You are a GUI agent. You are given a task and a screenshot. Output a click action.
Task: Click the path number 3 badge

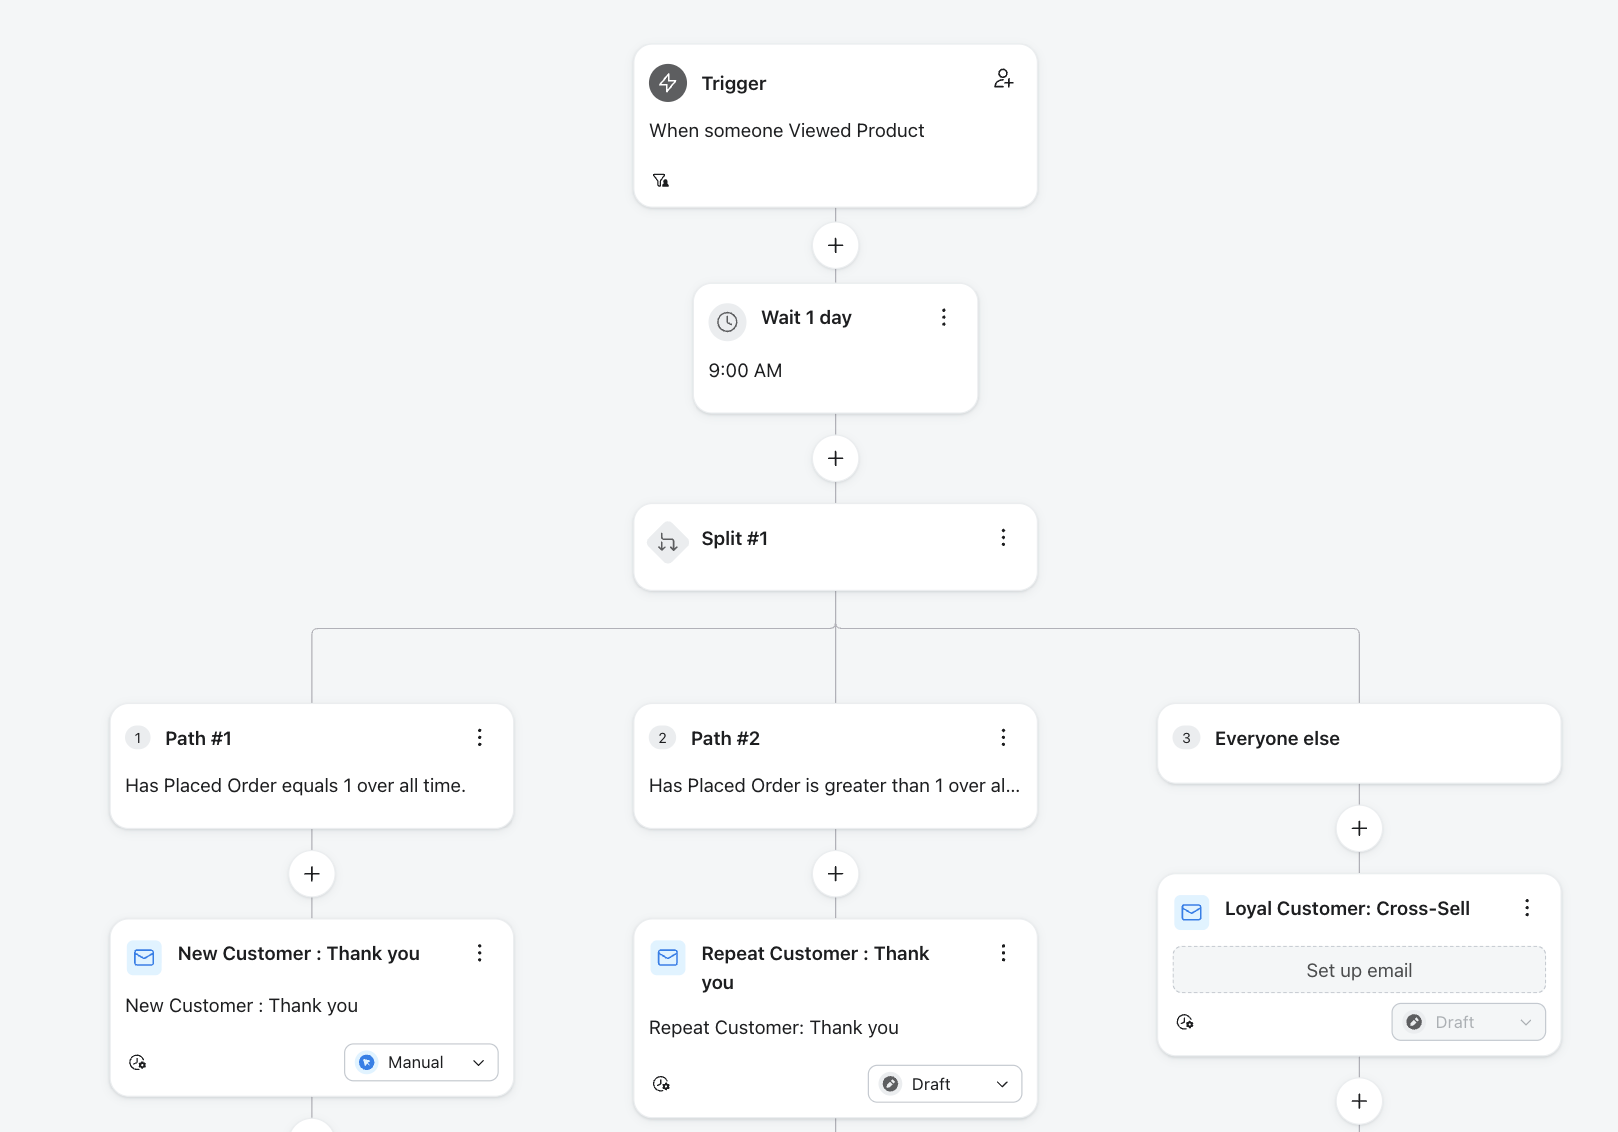pos(1186,738)
